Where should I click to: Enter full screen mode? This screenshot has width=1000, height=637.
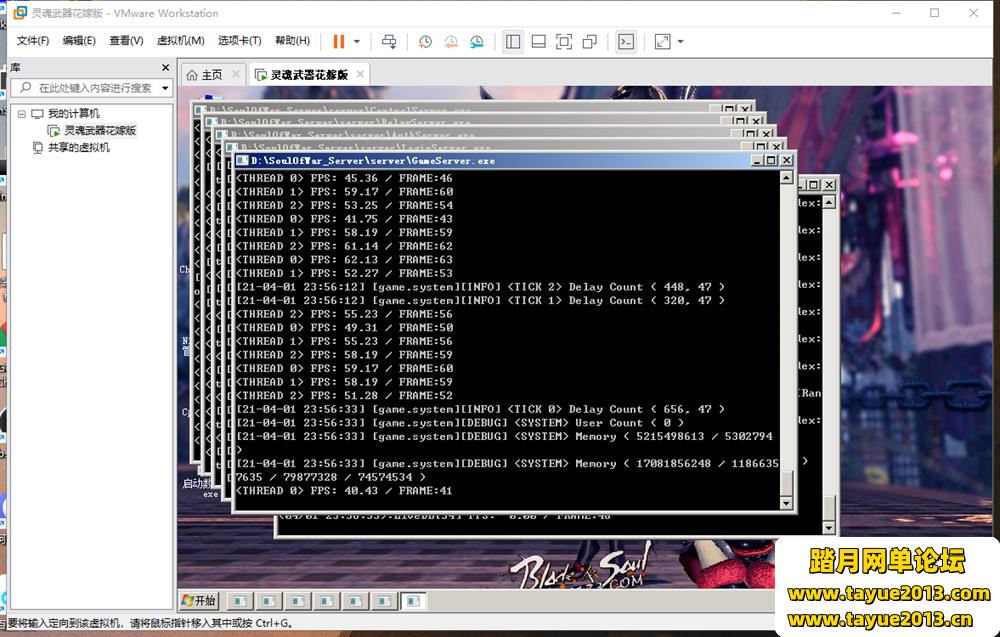point(564,41)
